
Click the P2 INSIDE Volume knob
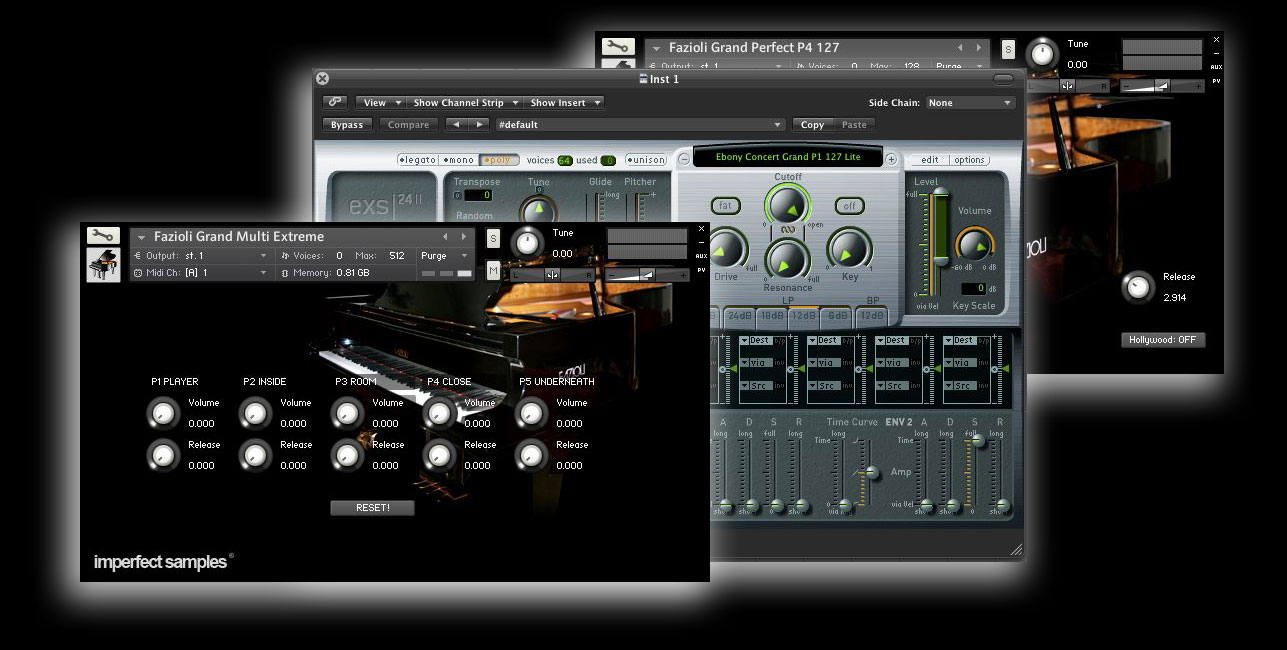(254, 413)
